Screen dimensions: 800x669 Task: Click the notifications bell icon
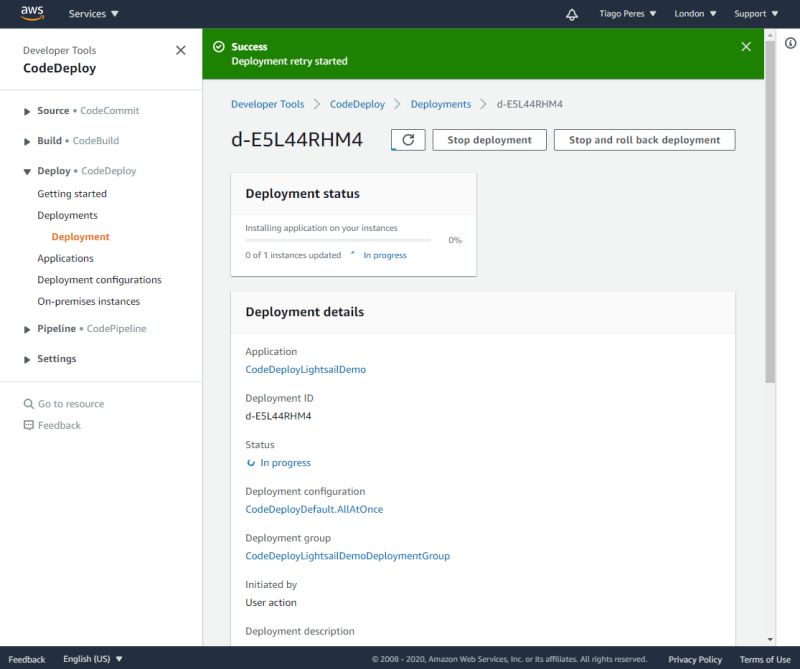(x=570, y=14)
